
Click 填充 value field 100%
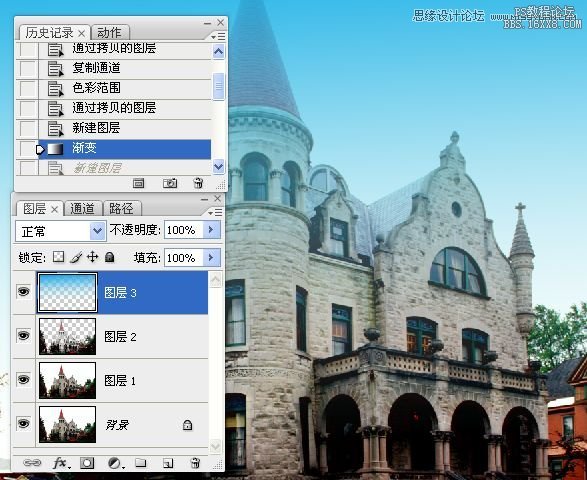[183, 258]
